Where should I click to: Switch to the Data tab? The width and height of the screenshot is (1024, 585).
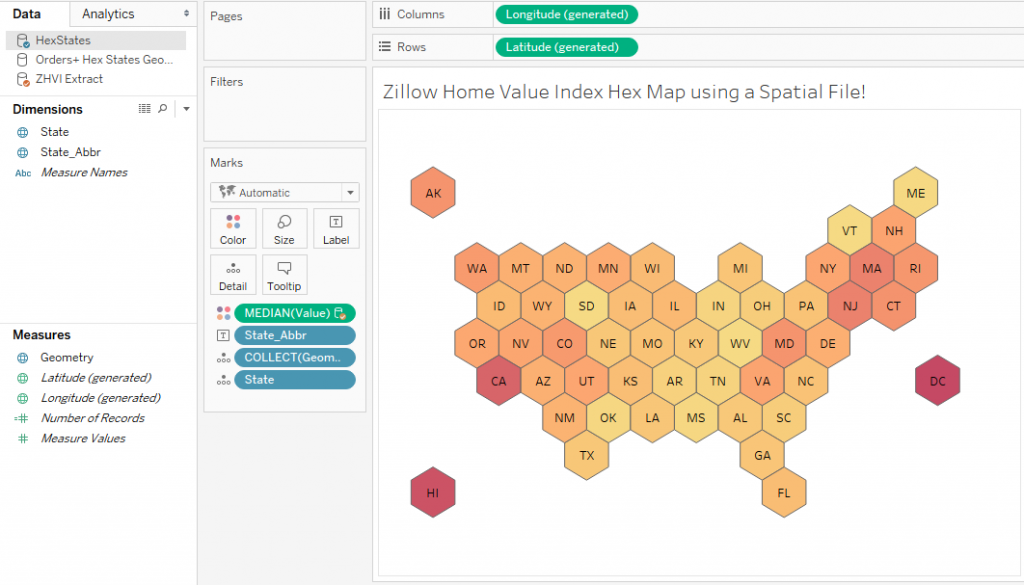25,13
